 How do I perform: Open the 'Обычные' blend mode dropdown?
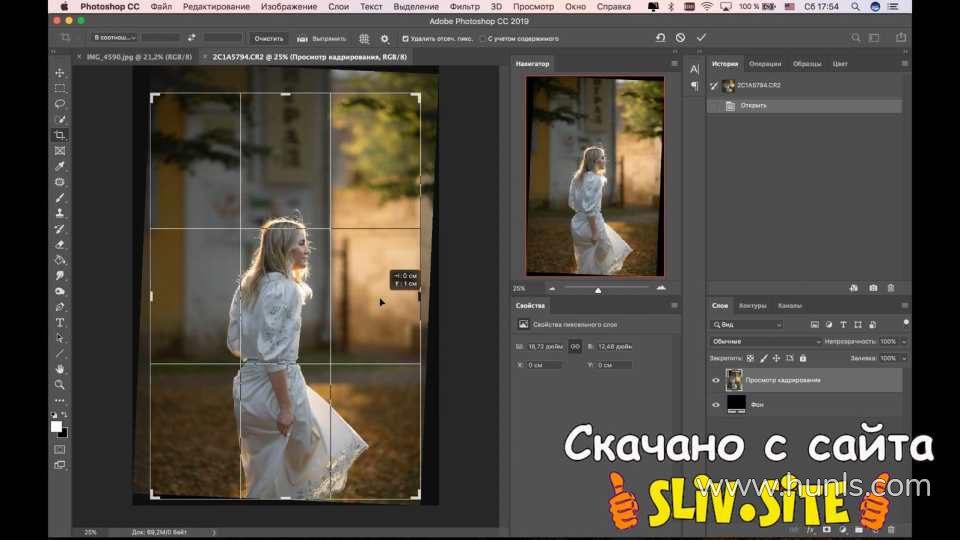[x=766, y=341]
